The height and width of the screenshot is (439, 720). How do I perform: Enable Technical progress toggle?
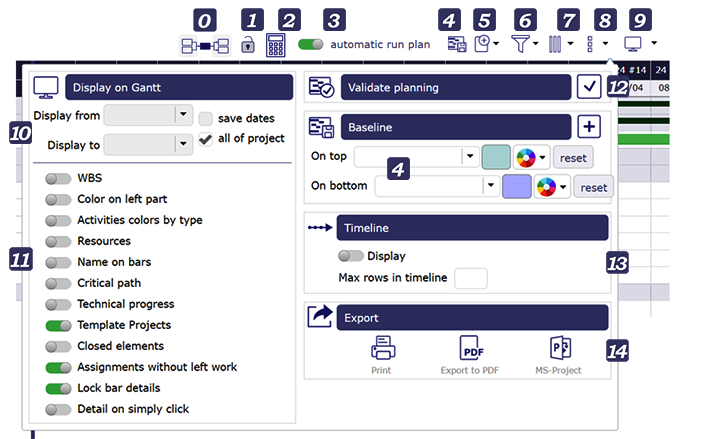58,304
